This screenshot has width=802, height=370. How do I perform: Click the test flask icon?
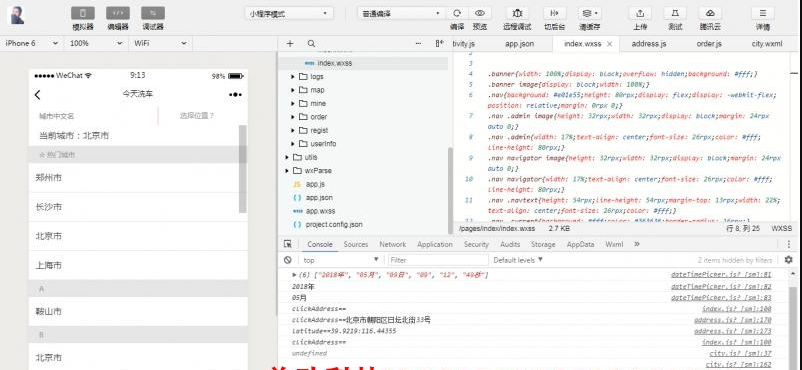(x=675, y=13)
